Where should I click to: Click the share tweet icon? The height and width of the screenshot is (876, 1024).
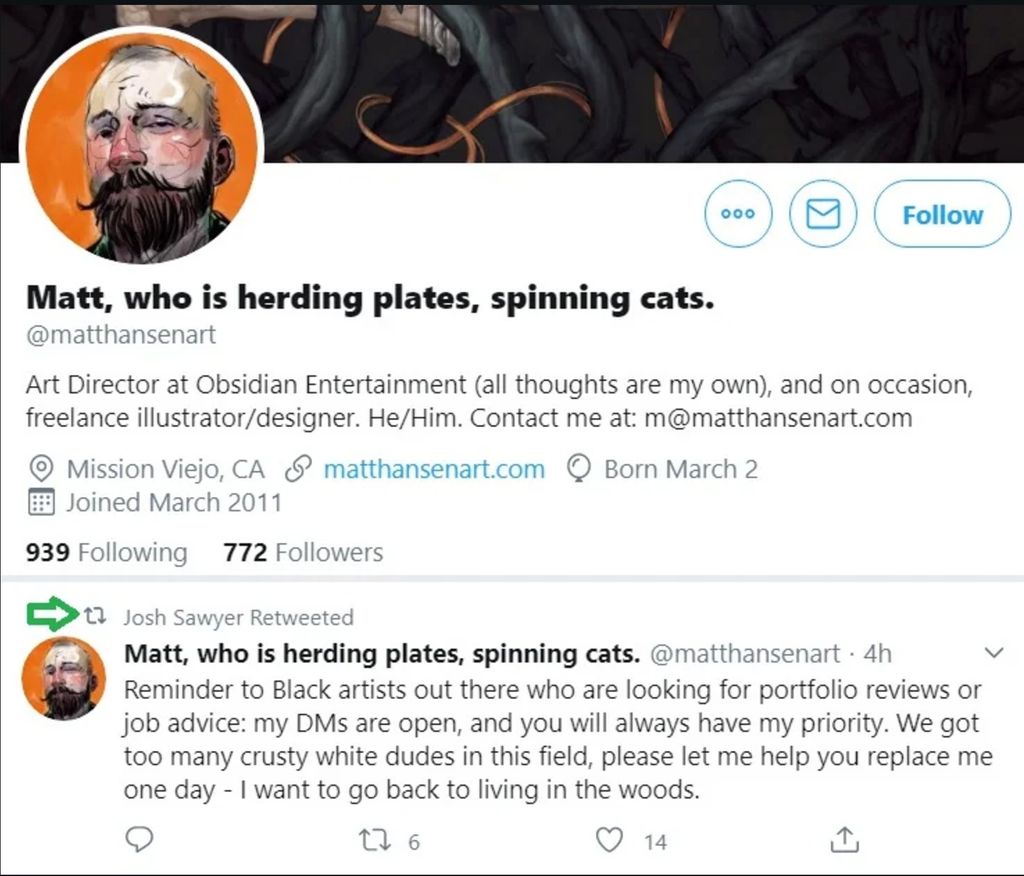tap(845, 840)
